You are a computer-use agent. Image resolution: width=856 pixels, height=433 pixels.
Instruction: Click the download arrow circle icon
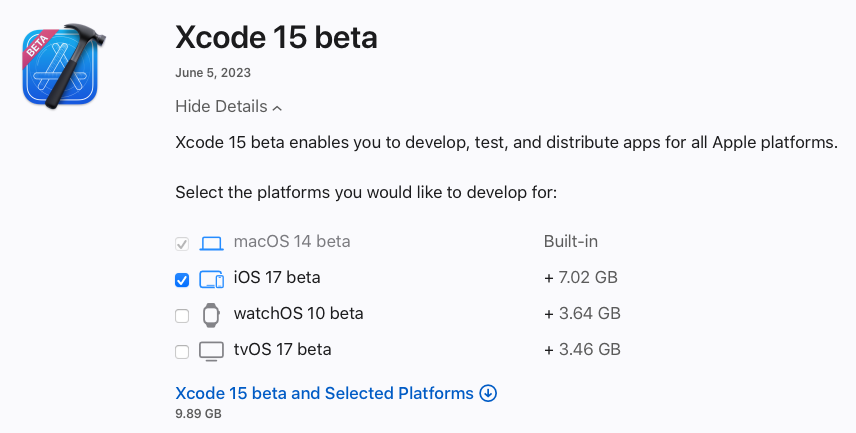(x=488, y=393)
